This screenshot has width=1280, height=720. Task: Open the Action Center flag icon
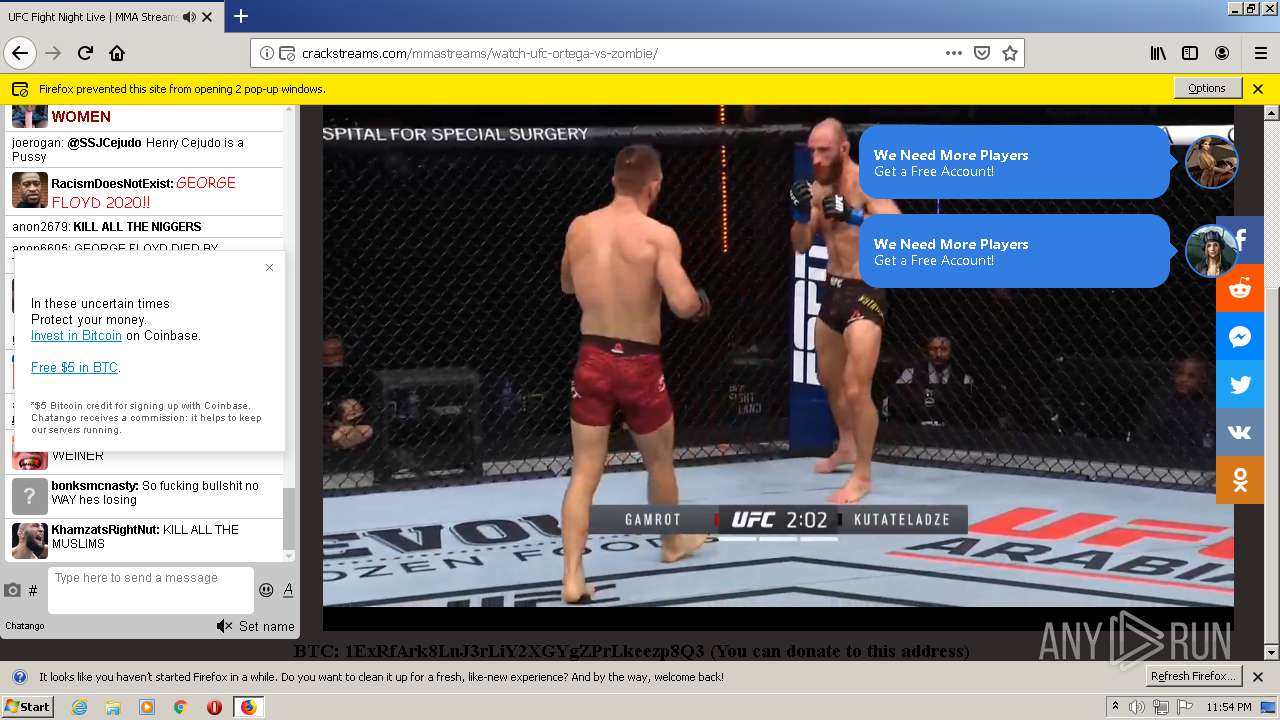1184,707
